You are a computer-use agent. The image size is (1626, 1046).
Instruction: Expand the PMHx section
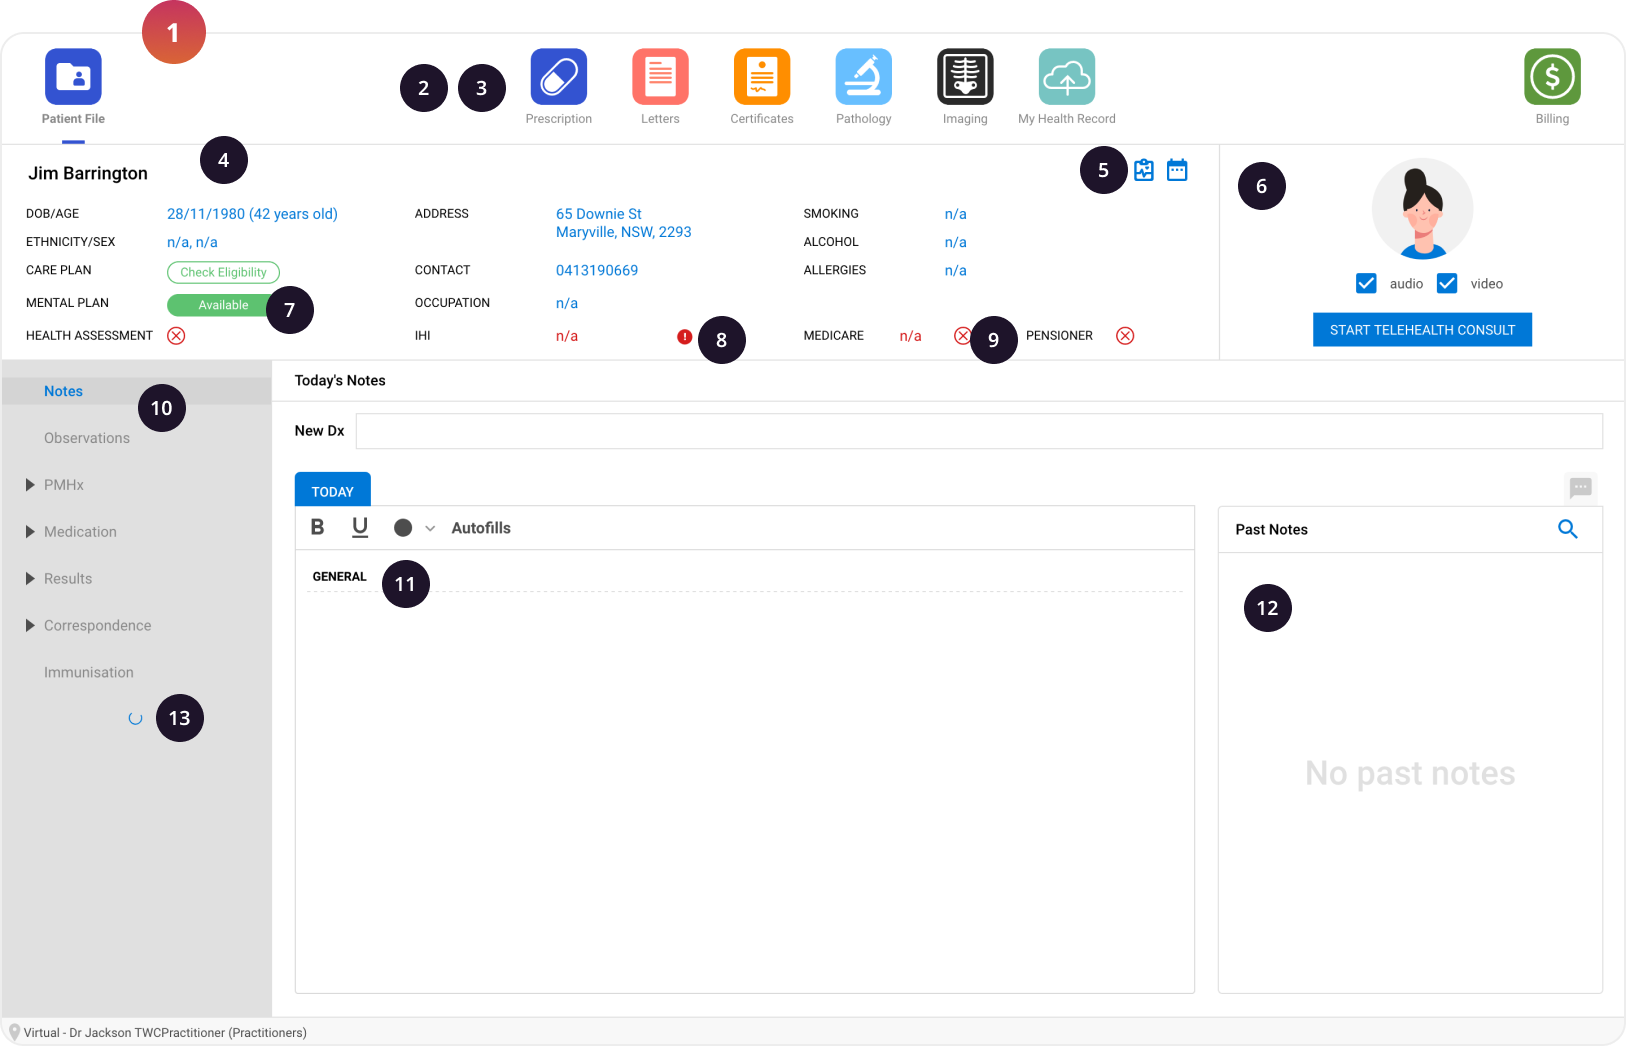[31, 485]
